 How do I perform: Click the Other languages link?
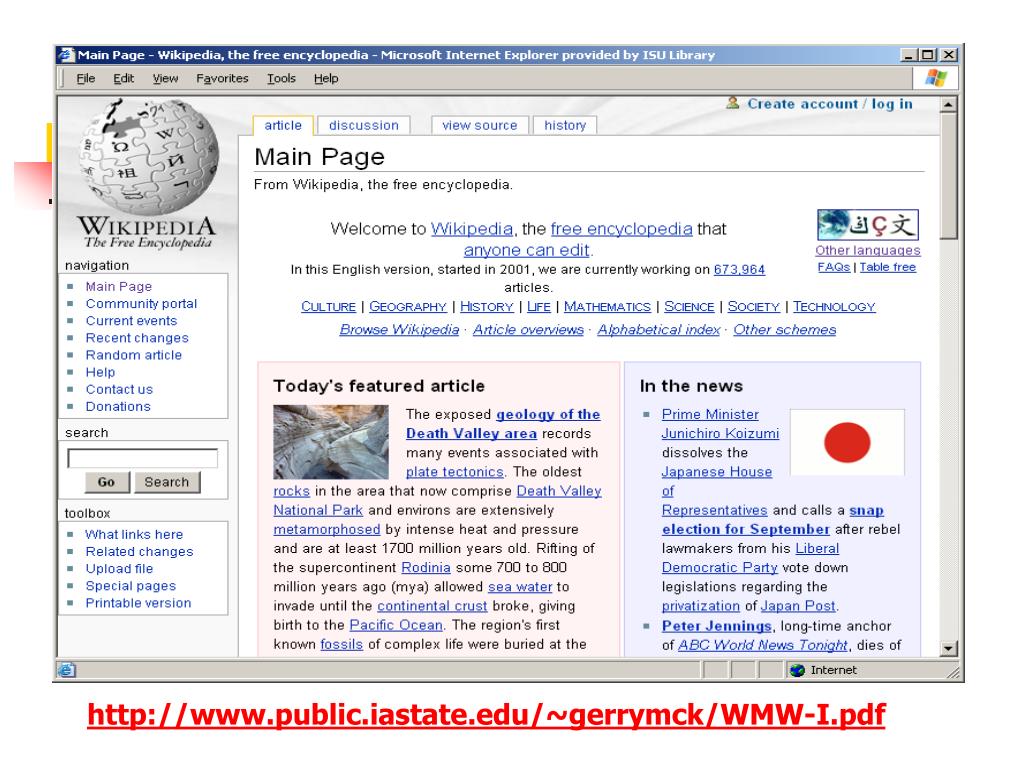[x=867, y=250]
